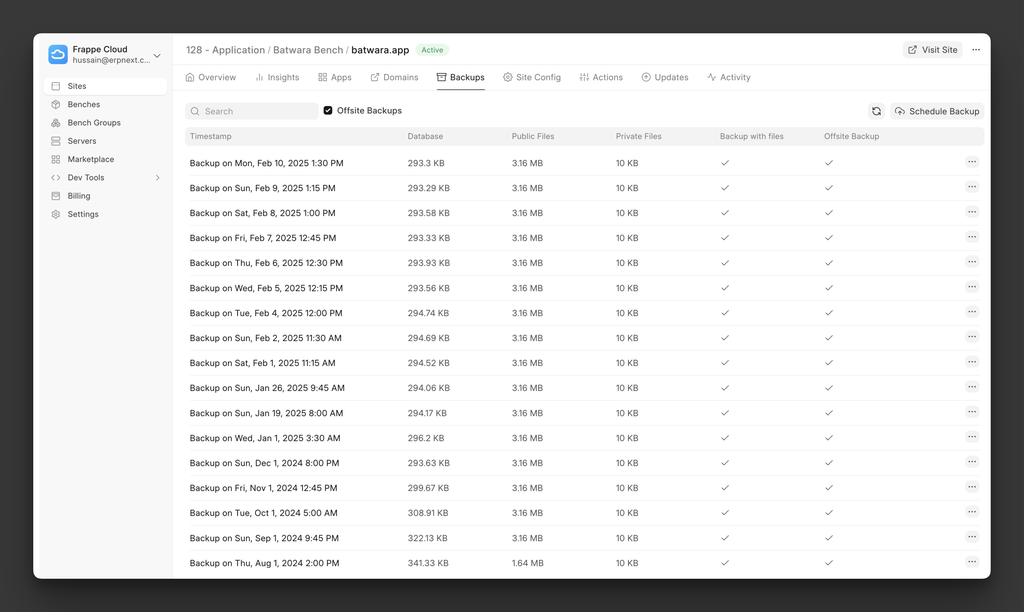Uncheck the Offsite Backups checkbox
1024x612 pixels.
tap(328, 111)
